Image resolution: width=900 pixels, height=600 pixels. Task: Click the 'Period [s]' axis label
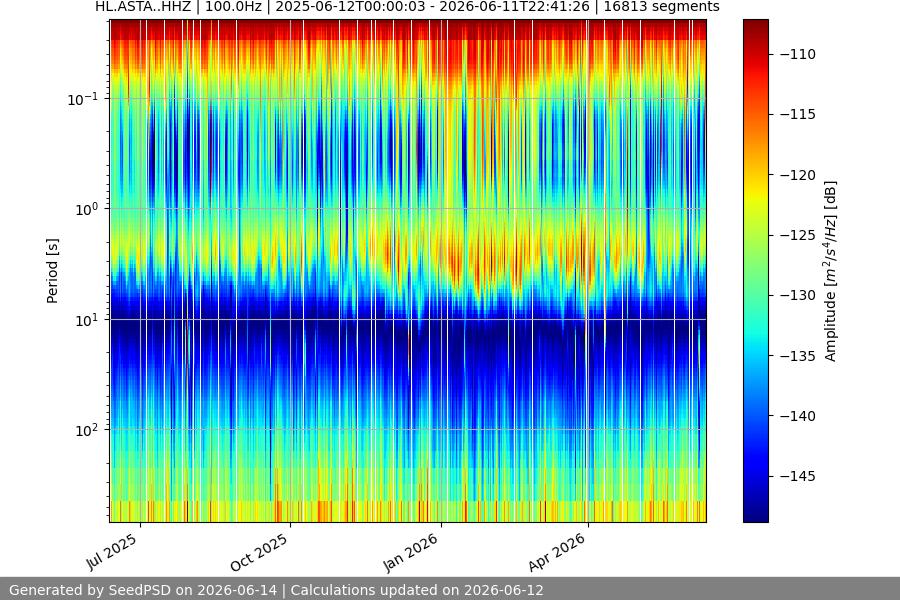click(52, 271)
